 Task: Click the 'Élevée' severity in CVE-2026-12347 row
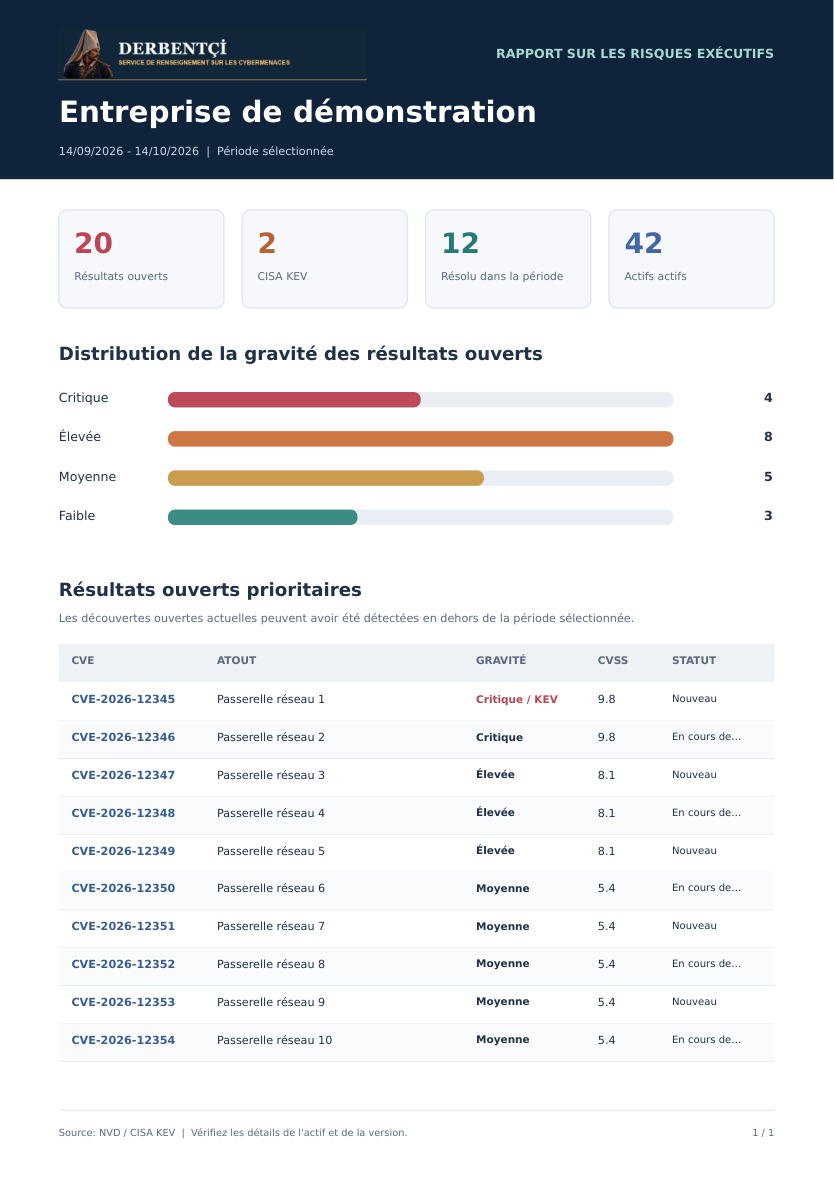[x=496, y=774]
